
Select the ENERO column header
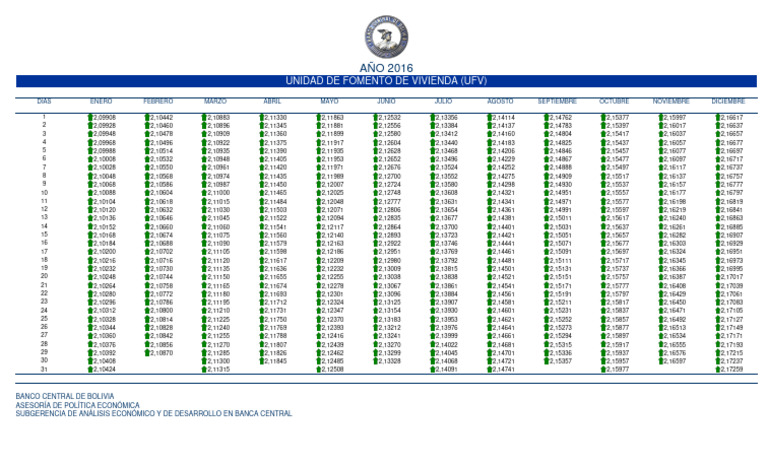(x=100, y=102)
